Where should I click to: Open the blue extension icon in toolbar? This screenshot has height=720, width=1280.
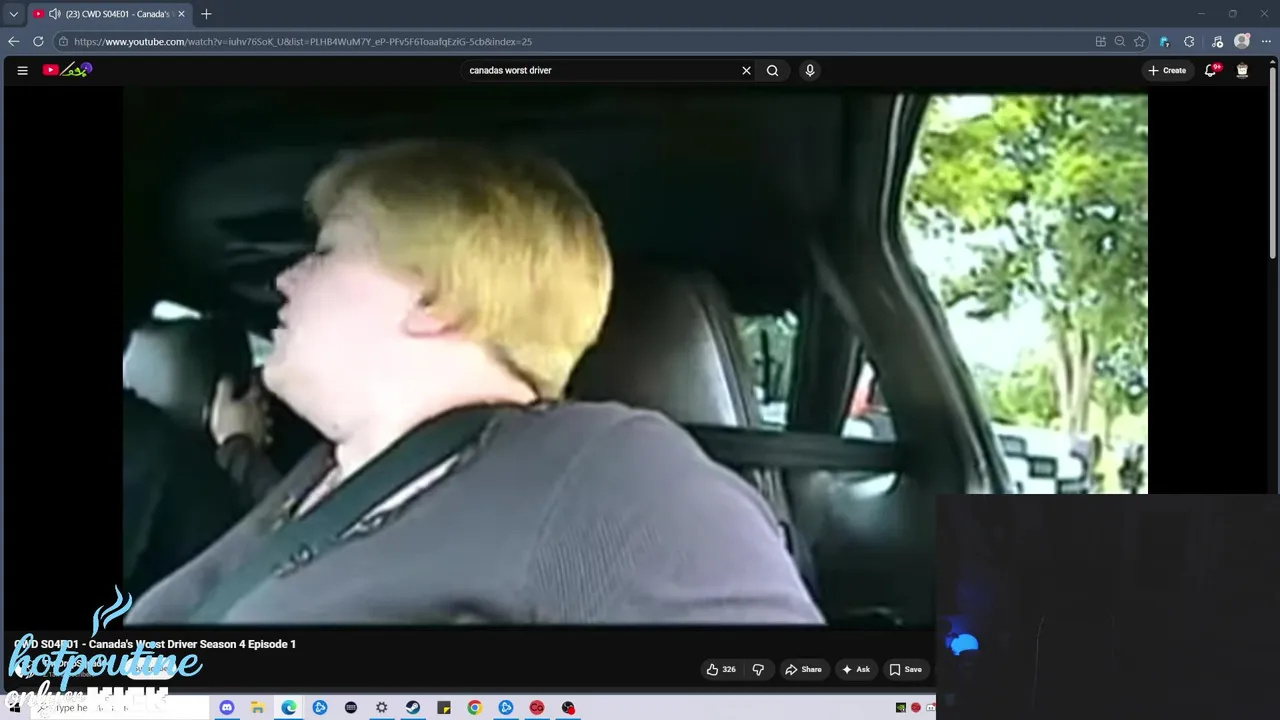[1165, 41]
